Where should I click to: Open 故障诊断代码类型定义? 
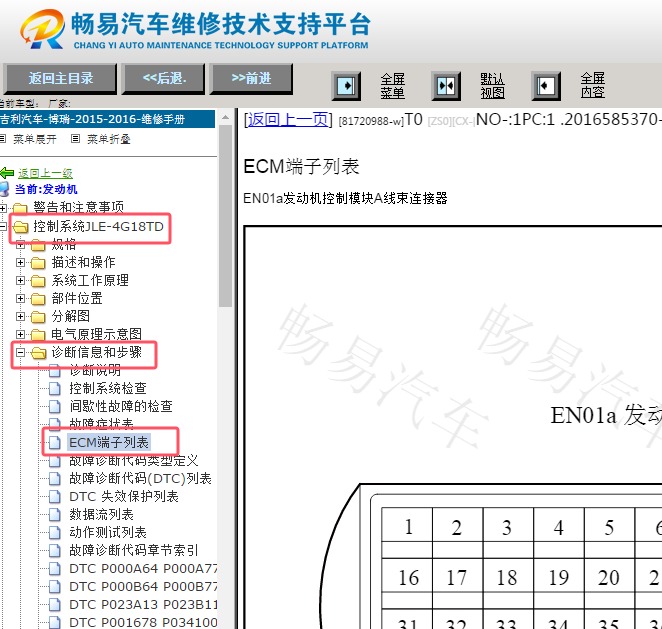[133, 461]
